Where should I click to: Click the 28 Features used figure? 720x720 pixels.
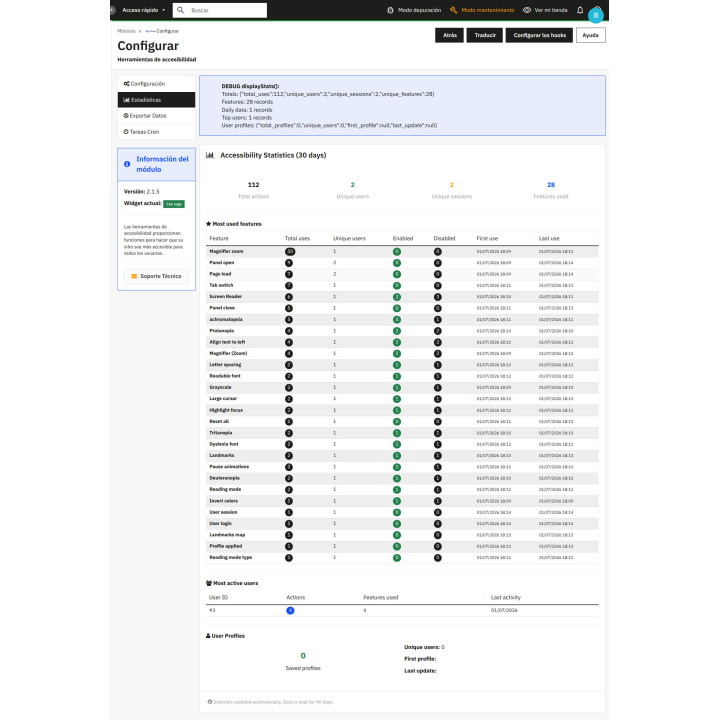click(551, 185)
